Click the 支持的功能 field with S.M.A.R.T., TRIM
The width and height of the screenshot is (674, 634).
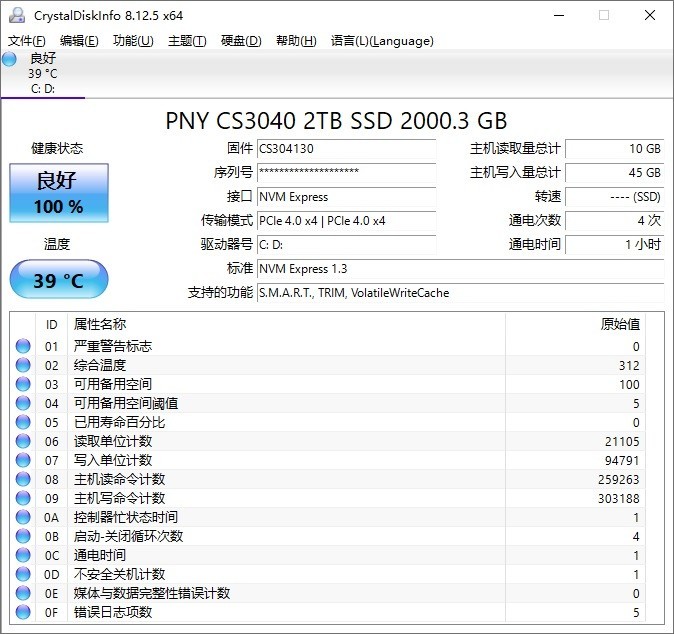pos(460,293)
